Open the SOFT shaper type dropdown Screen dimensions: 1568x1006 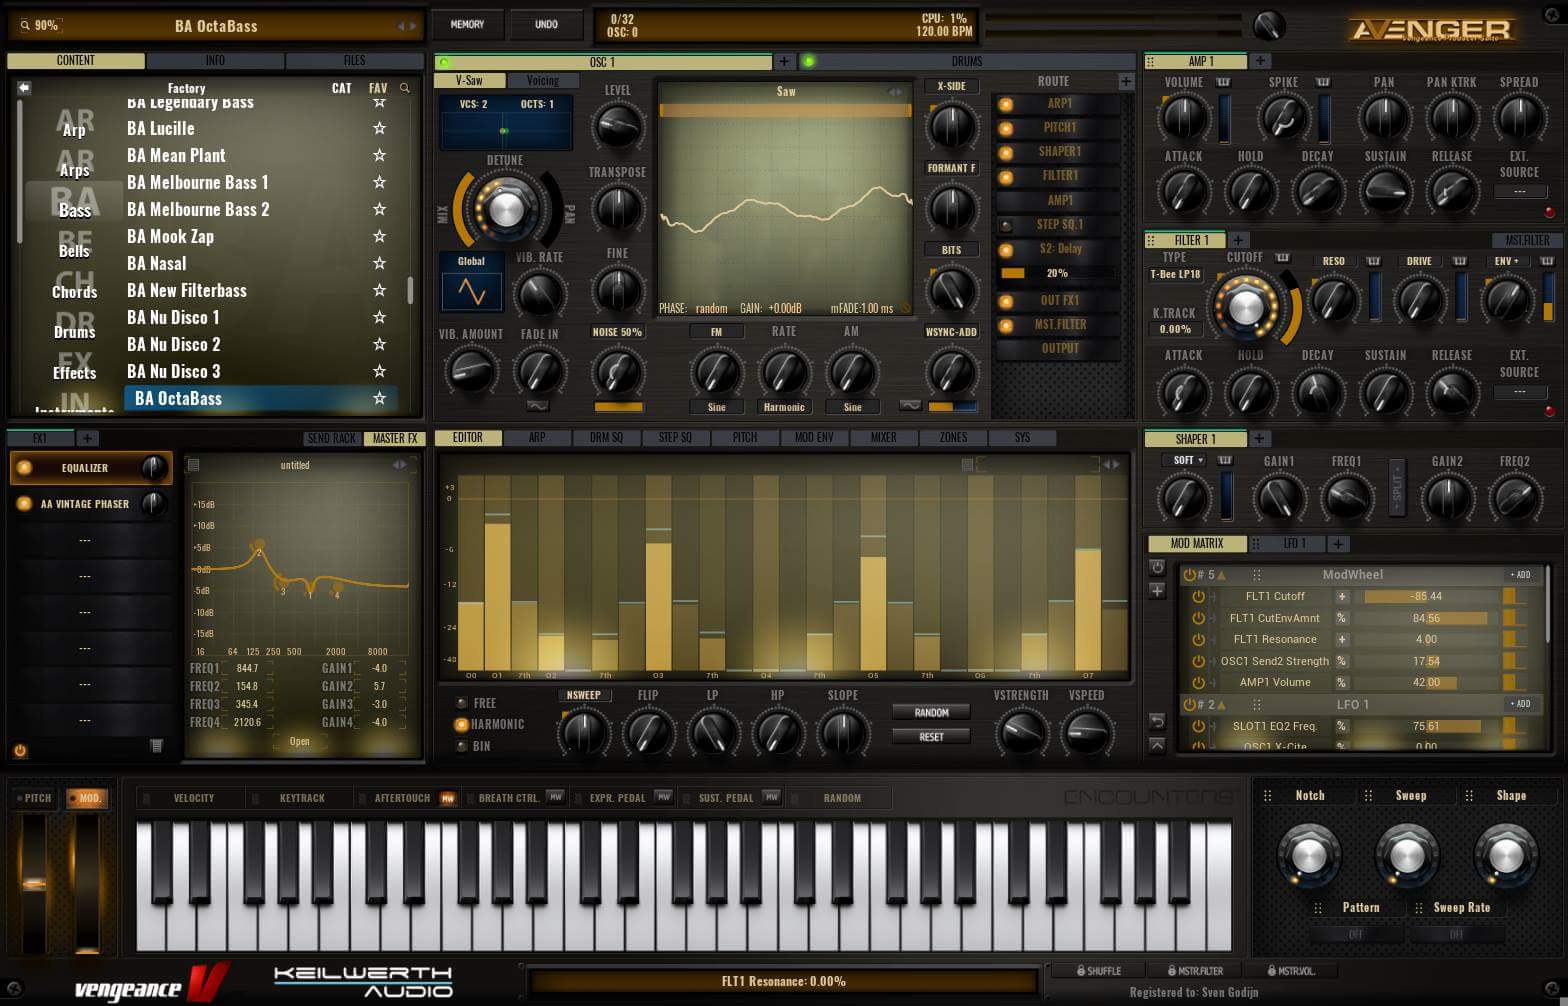[1188, 460]
